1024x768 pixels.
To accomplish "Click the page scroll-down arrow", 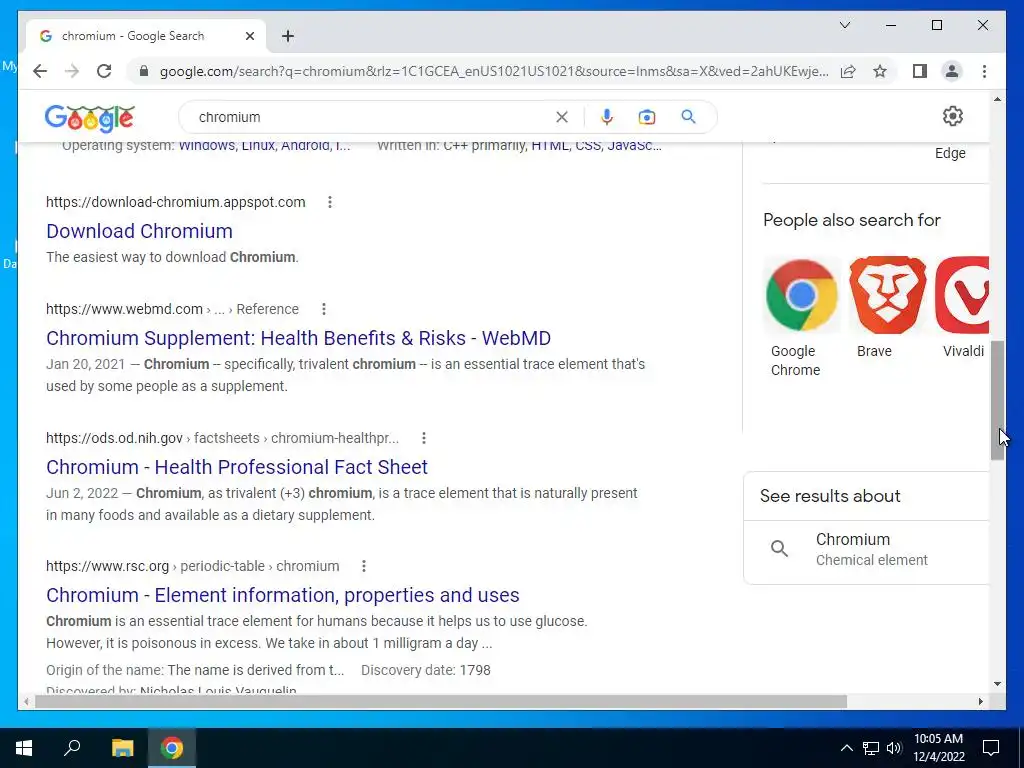I will (x=997, y=684).
